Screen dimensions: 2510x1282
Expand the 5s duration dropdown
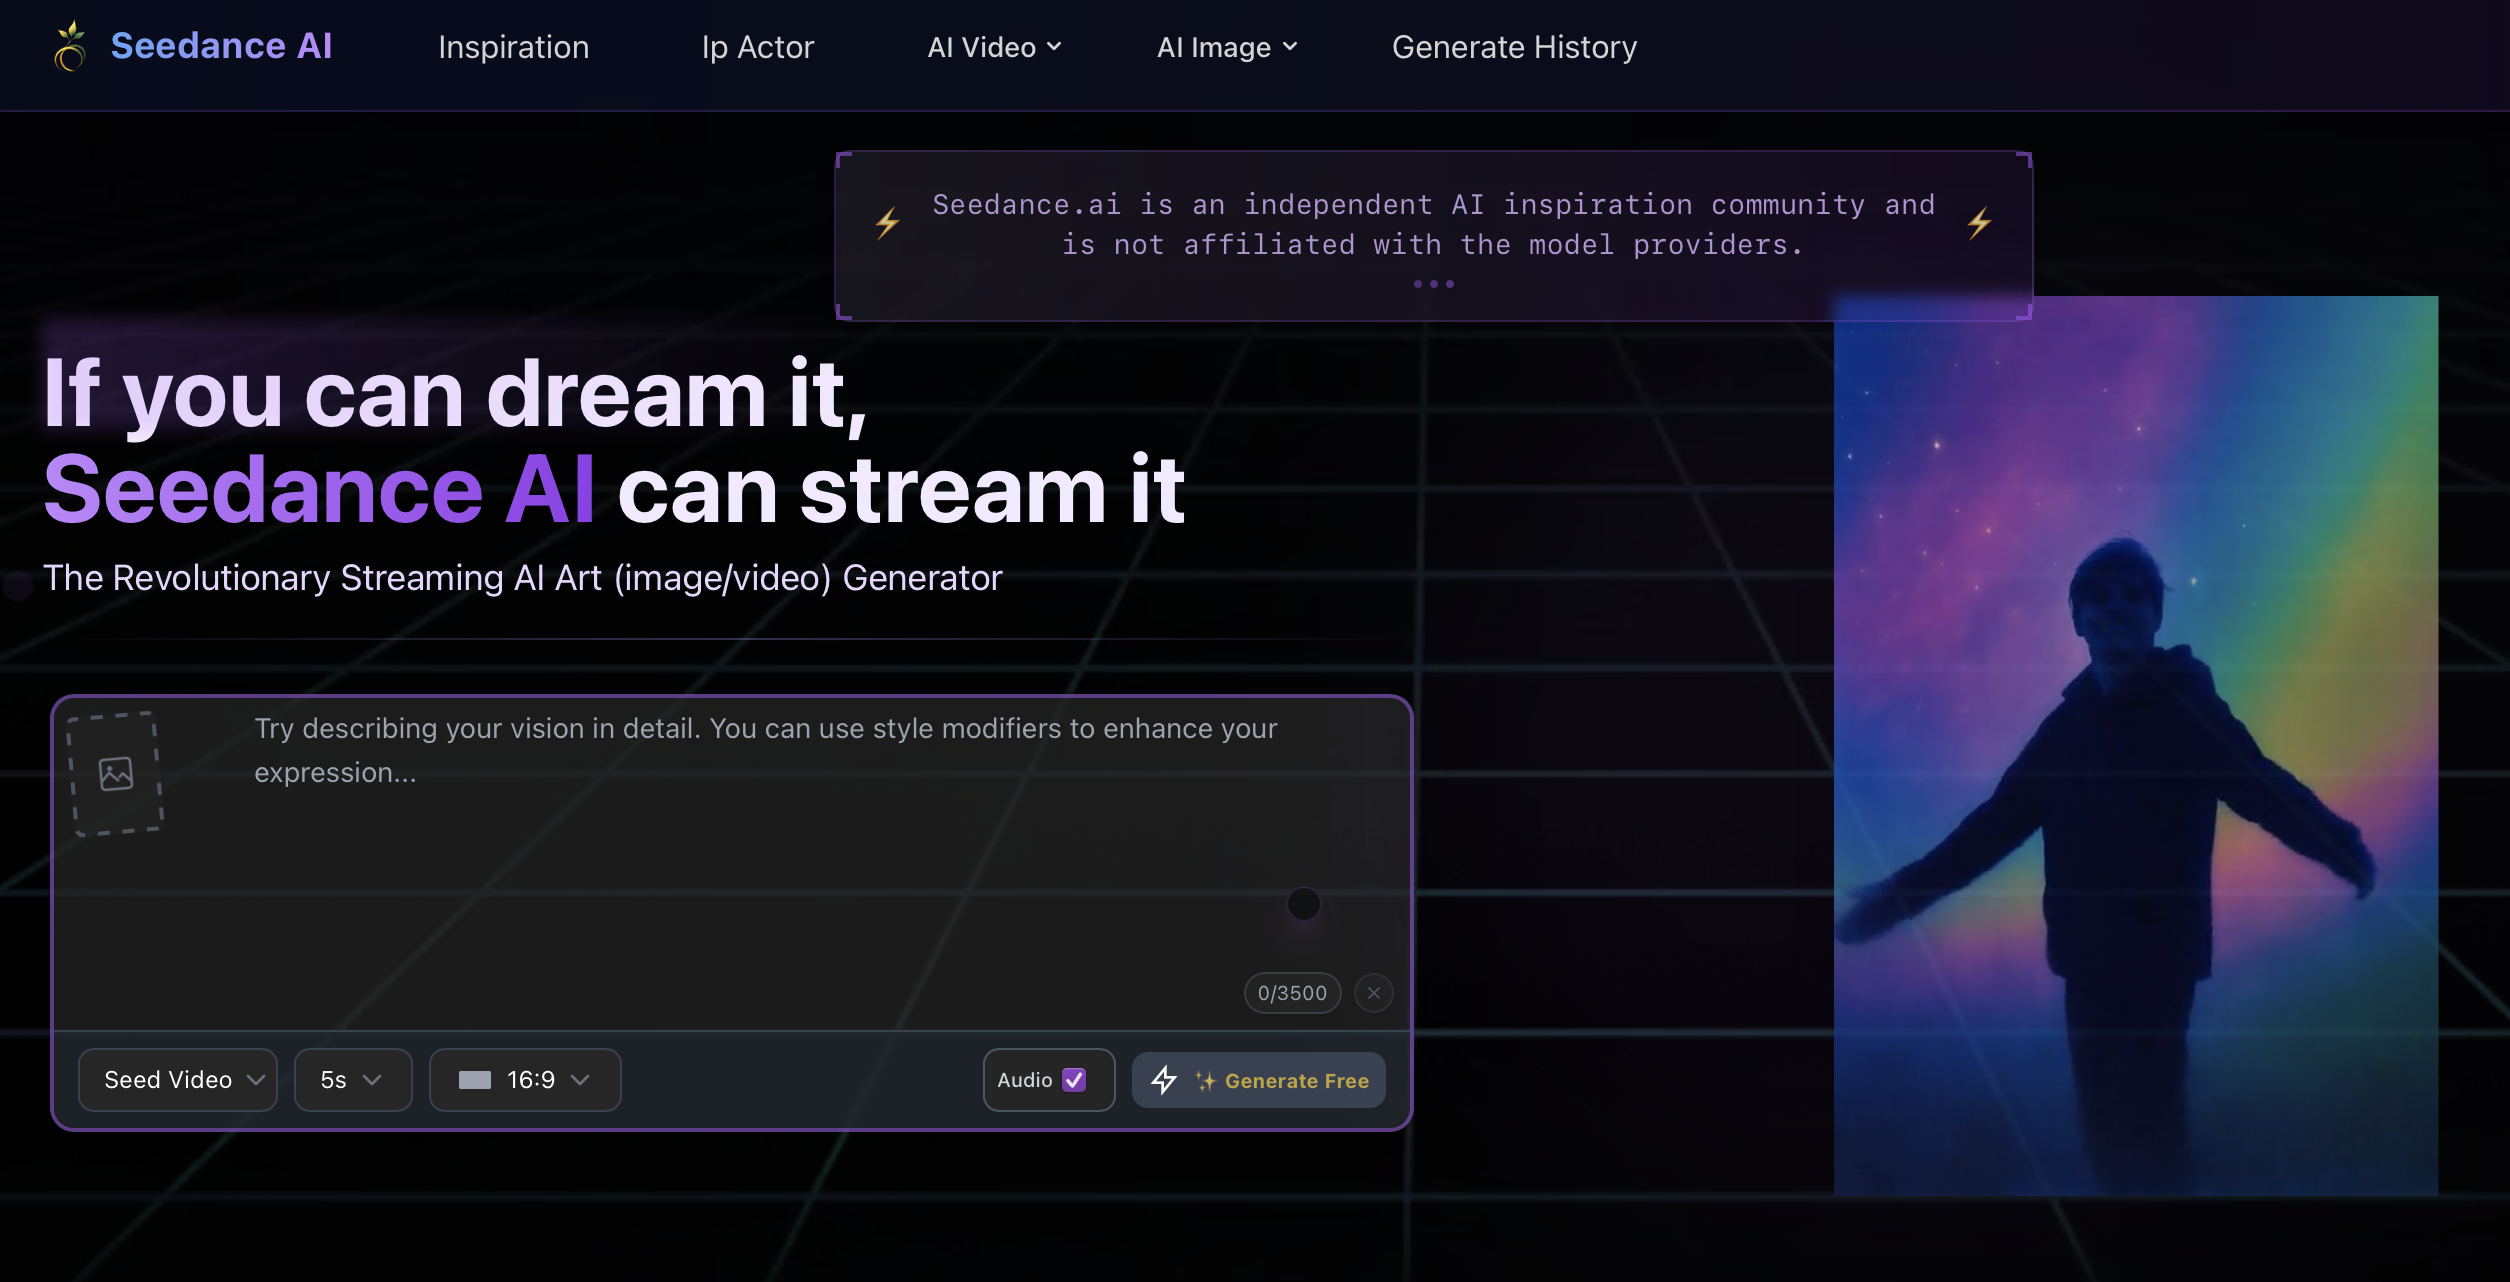pos(352,1080)
